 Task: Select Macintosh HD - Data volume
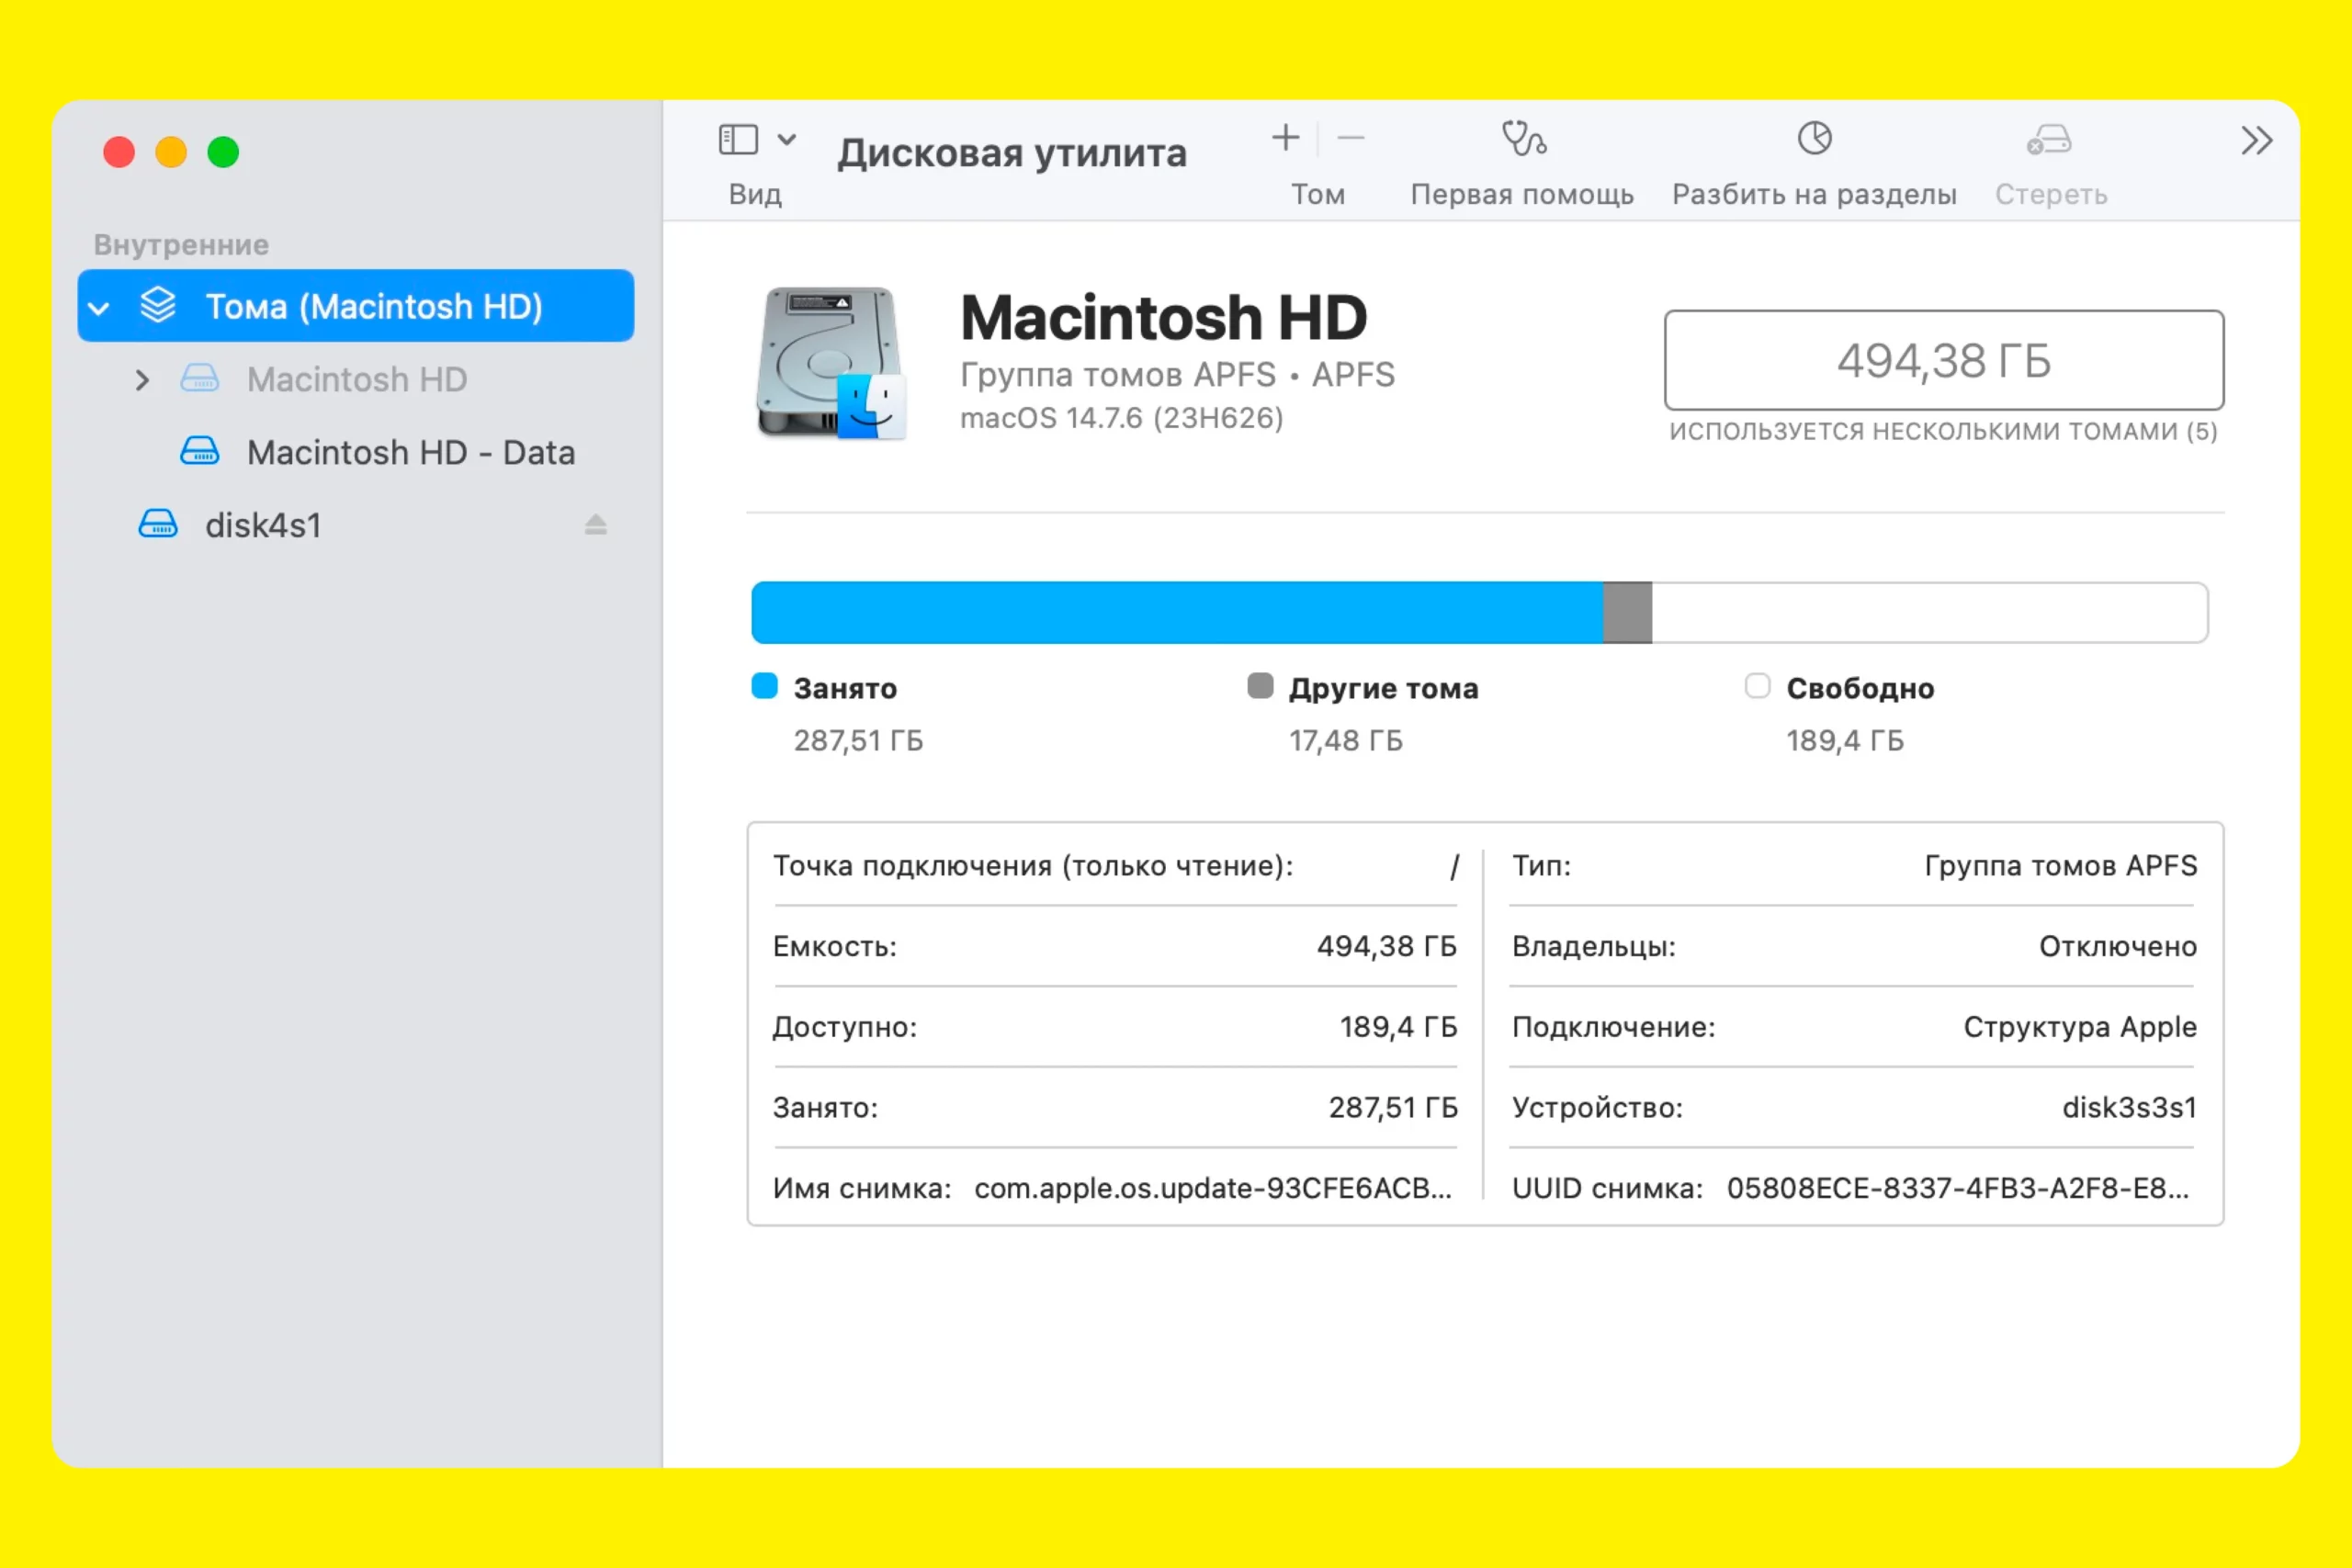point(410,452)
